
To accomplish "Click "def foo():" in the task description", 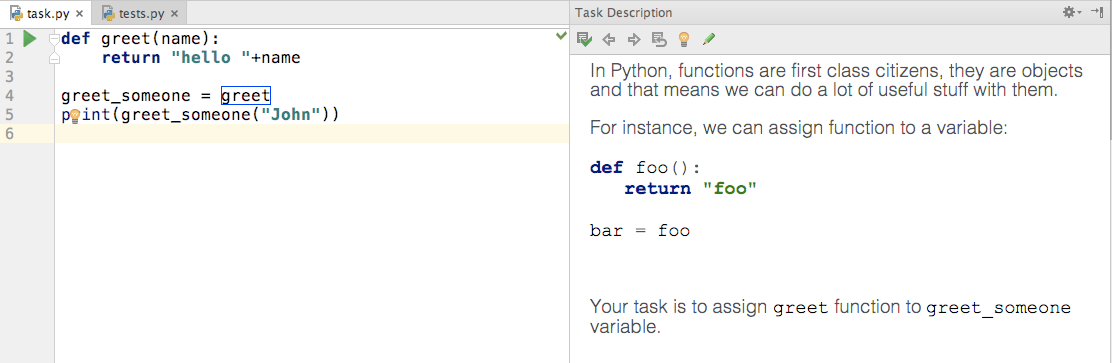I will pos(645,168).
